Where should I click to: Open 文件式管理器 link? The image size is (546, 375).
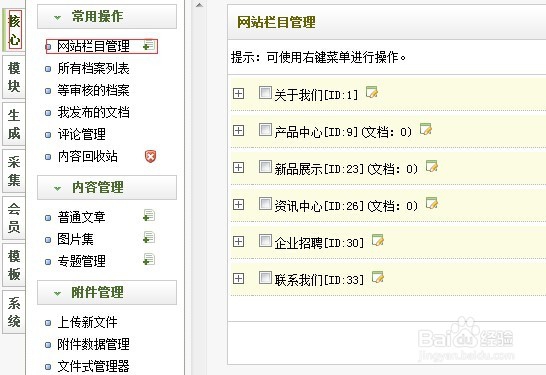93,366
